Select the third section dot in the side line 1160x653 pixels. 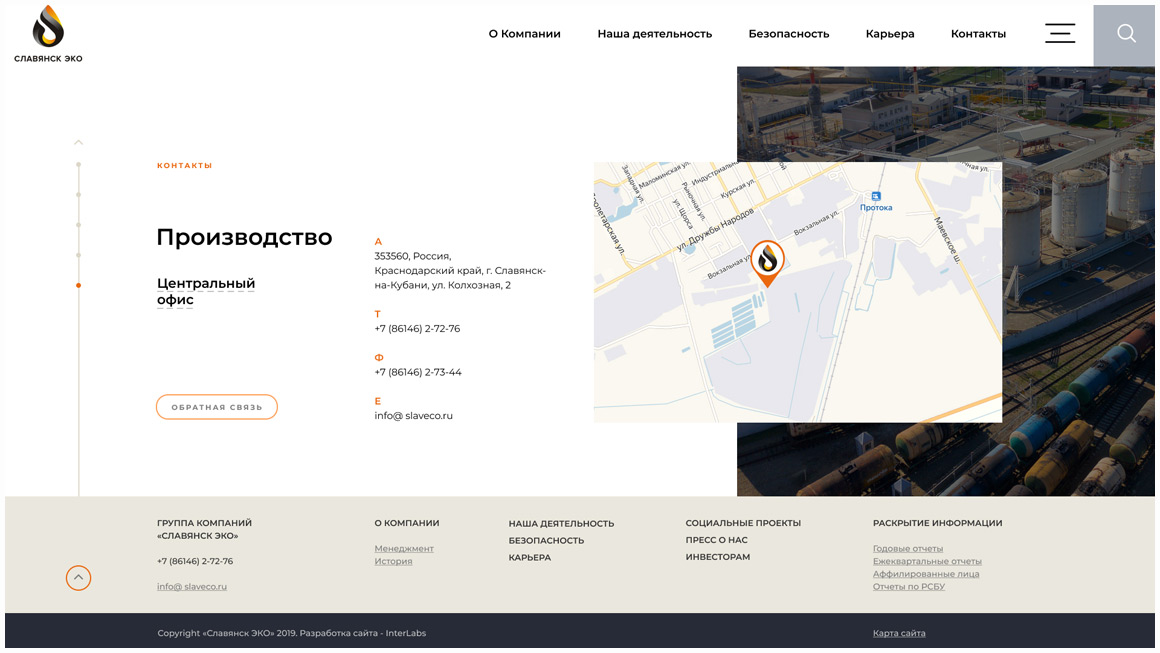(x=78, y=225)
